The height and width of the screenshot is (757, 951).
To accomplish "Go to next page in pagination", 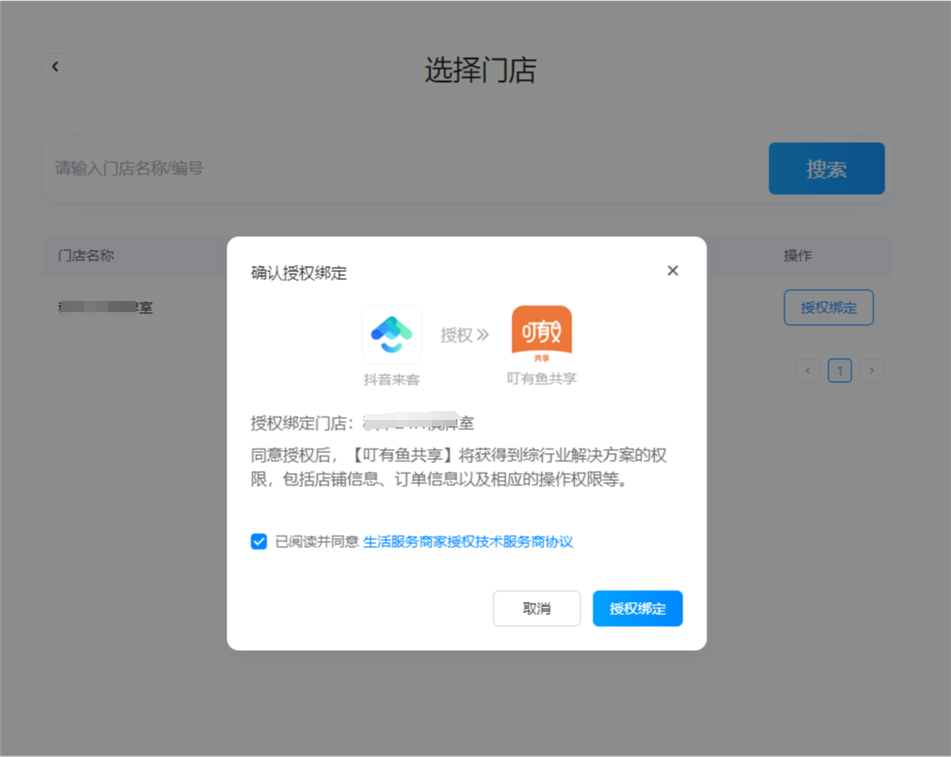I will (x=872, y=371).
